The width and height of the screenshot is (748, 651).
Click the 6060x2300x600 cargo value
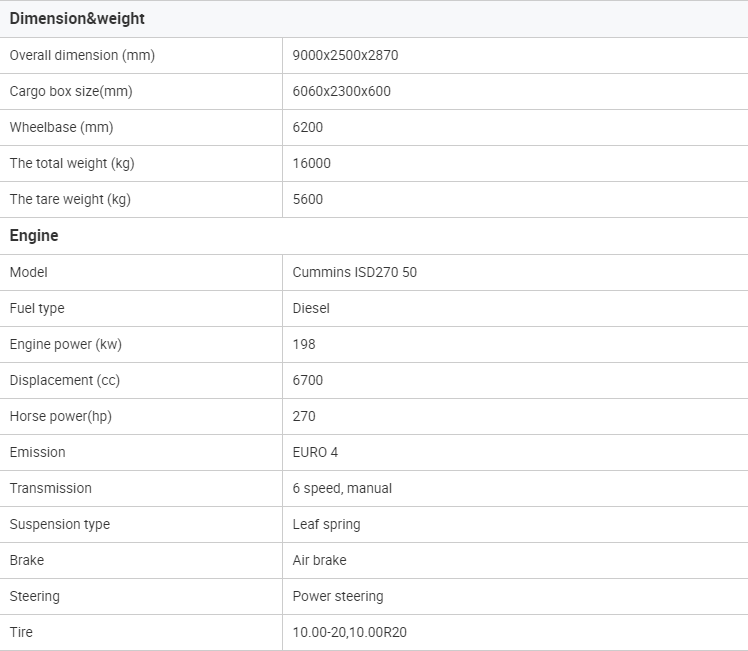click(341, 91)
